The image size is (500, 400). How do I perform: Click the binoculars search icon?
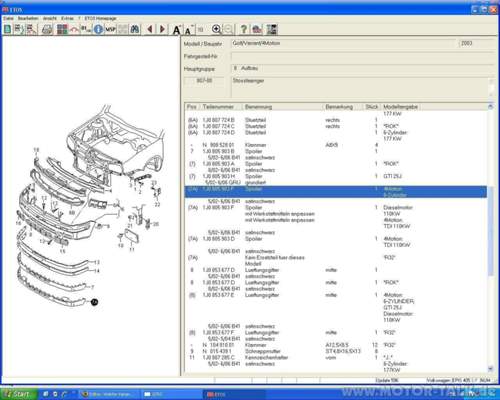135,29
